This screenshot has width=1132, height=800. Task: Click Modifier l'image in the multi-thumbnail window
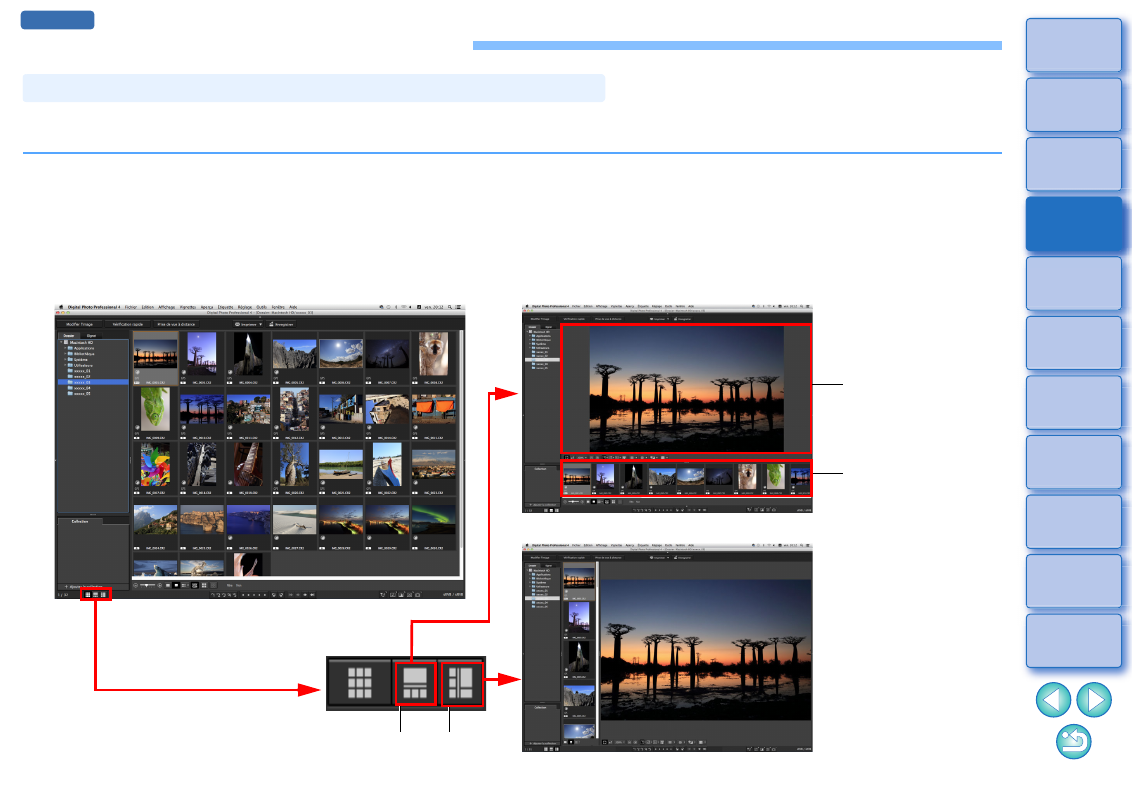79,324
